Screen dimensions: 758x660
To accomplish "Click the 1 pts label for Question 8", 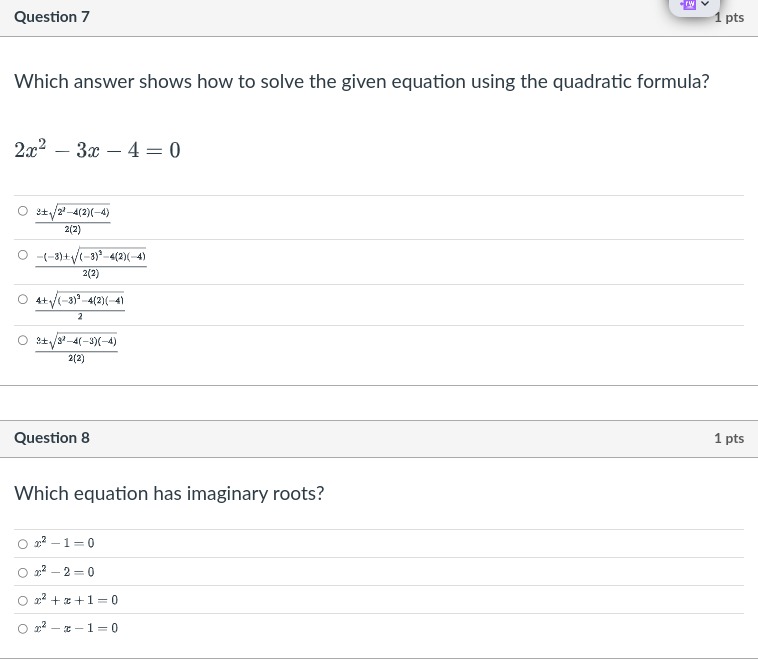I will 729,439.
